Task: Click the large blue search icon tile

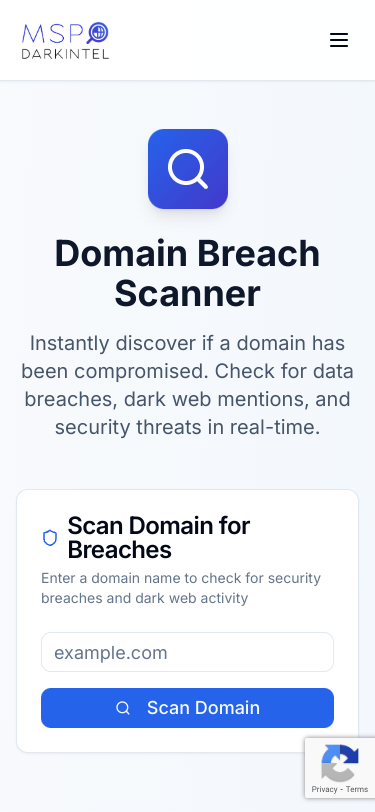Action: (188, 169)
